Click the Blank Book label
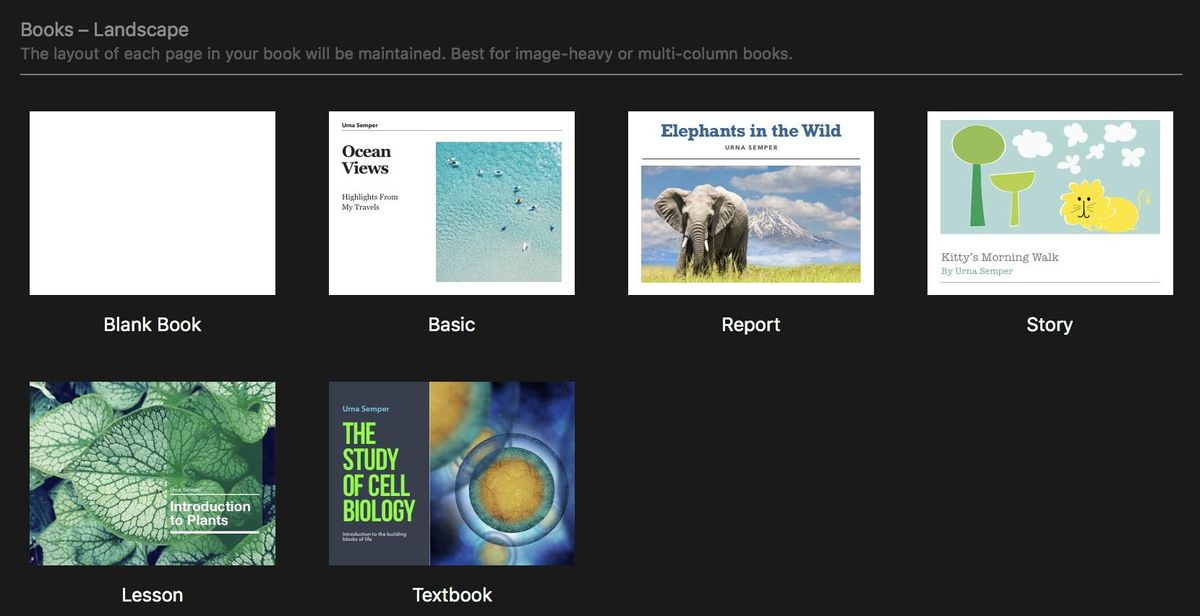The height and width of the screenshot is (616, 1200). (152, 324)
